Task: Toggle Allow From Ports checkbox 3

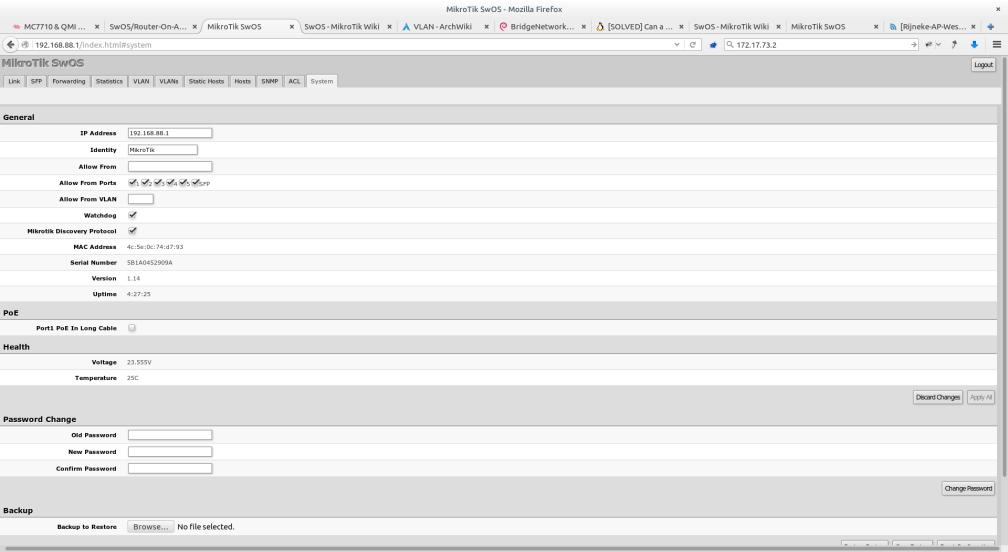Action: point(158,183)
